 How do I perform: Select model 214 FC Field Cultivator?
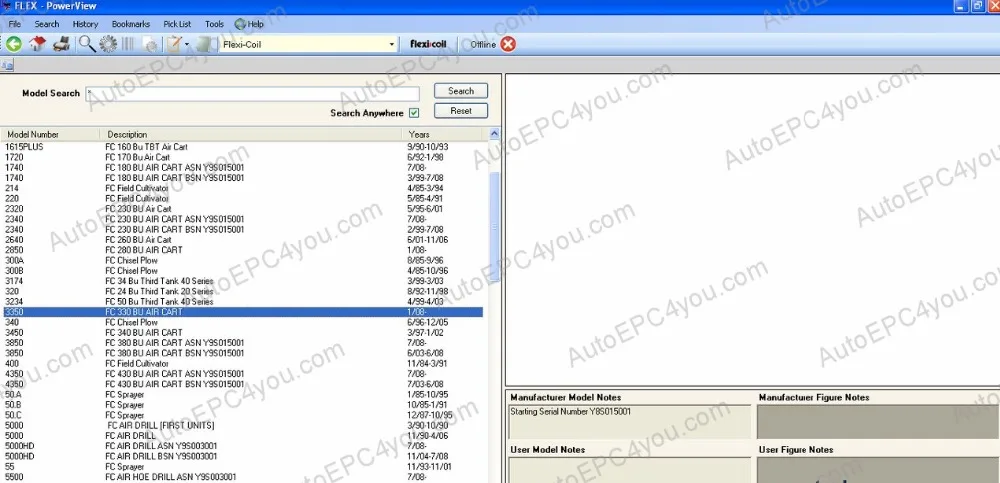(242, 188)
